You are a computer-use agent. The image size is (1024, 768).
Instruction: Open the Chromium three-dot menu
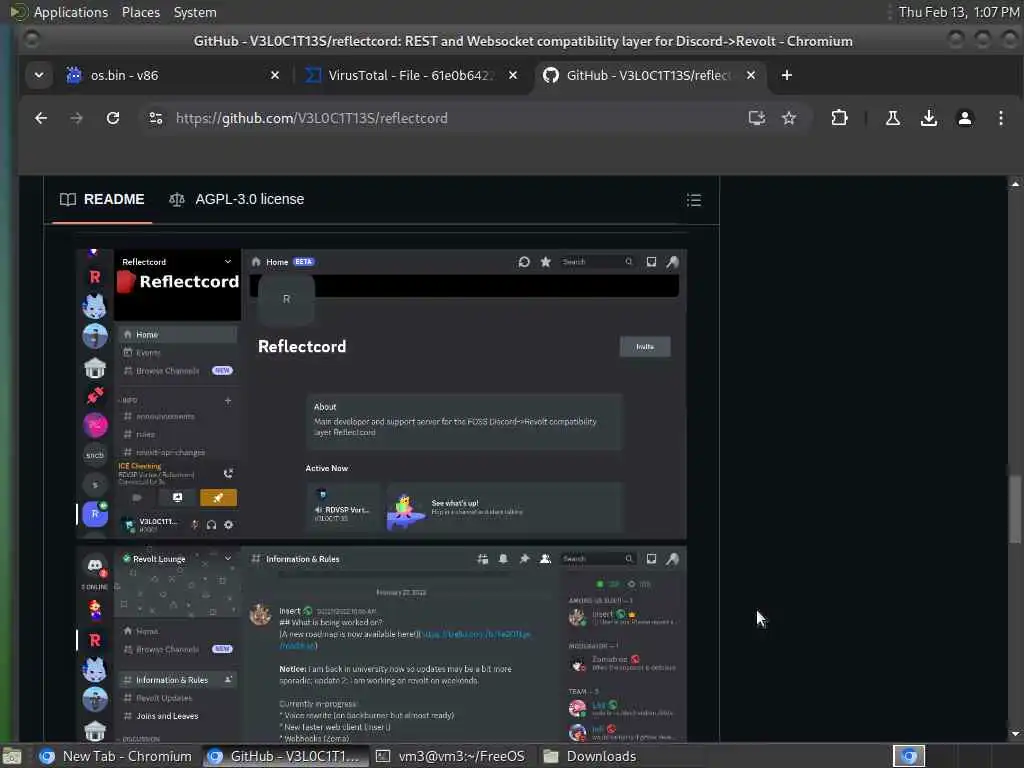[1000, 118]
